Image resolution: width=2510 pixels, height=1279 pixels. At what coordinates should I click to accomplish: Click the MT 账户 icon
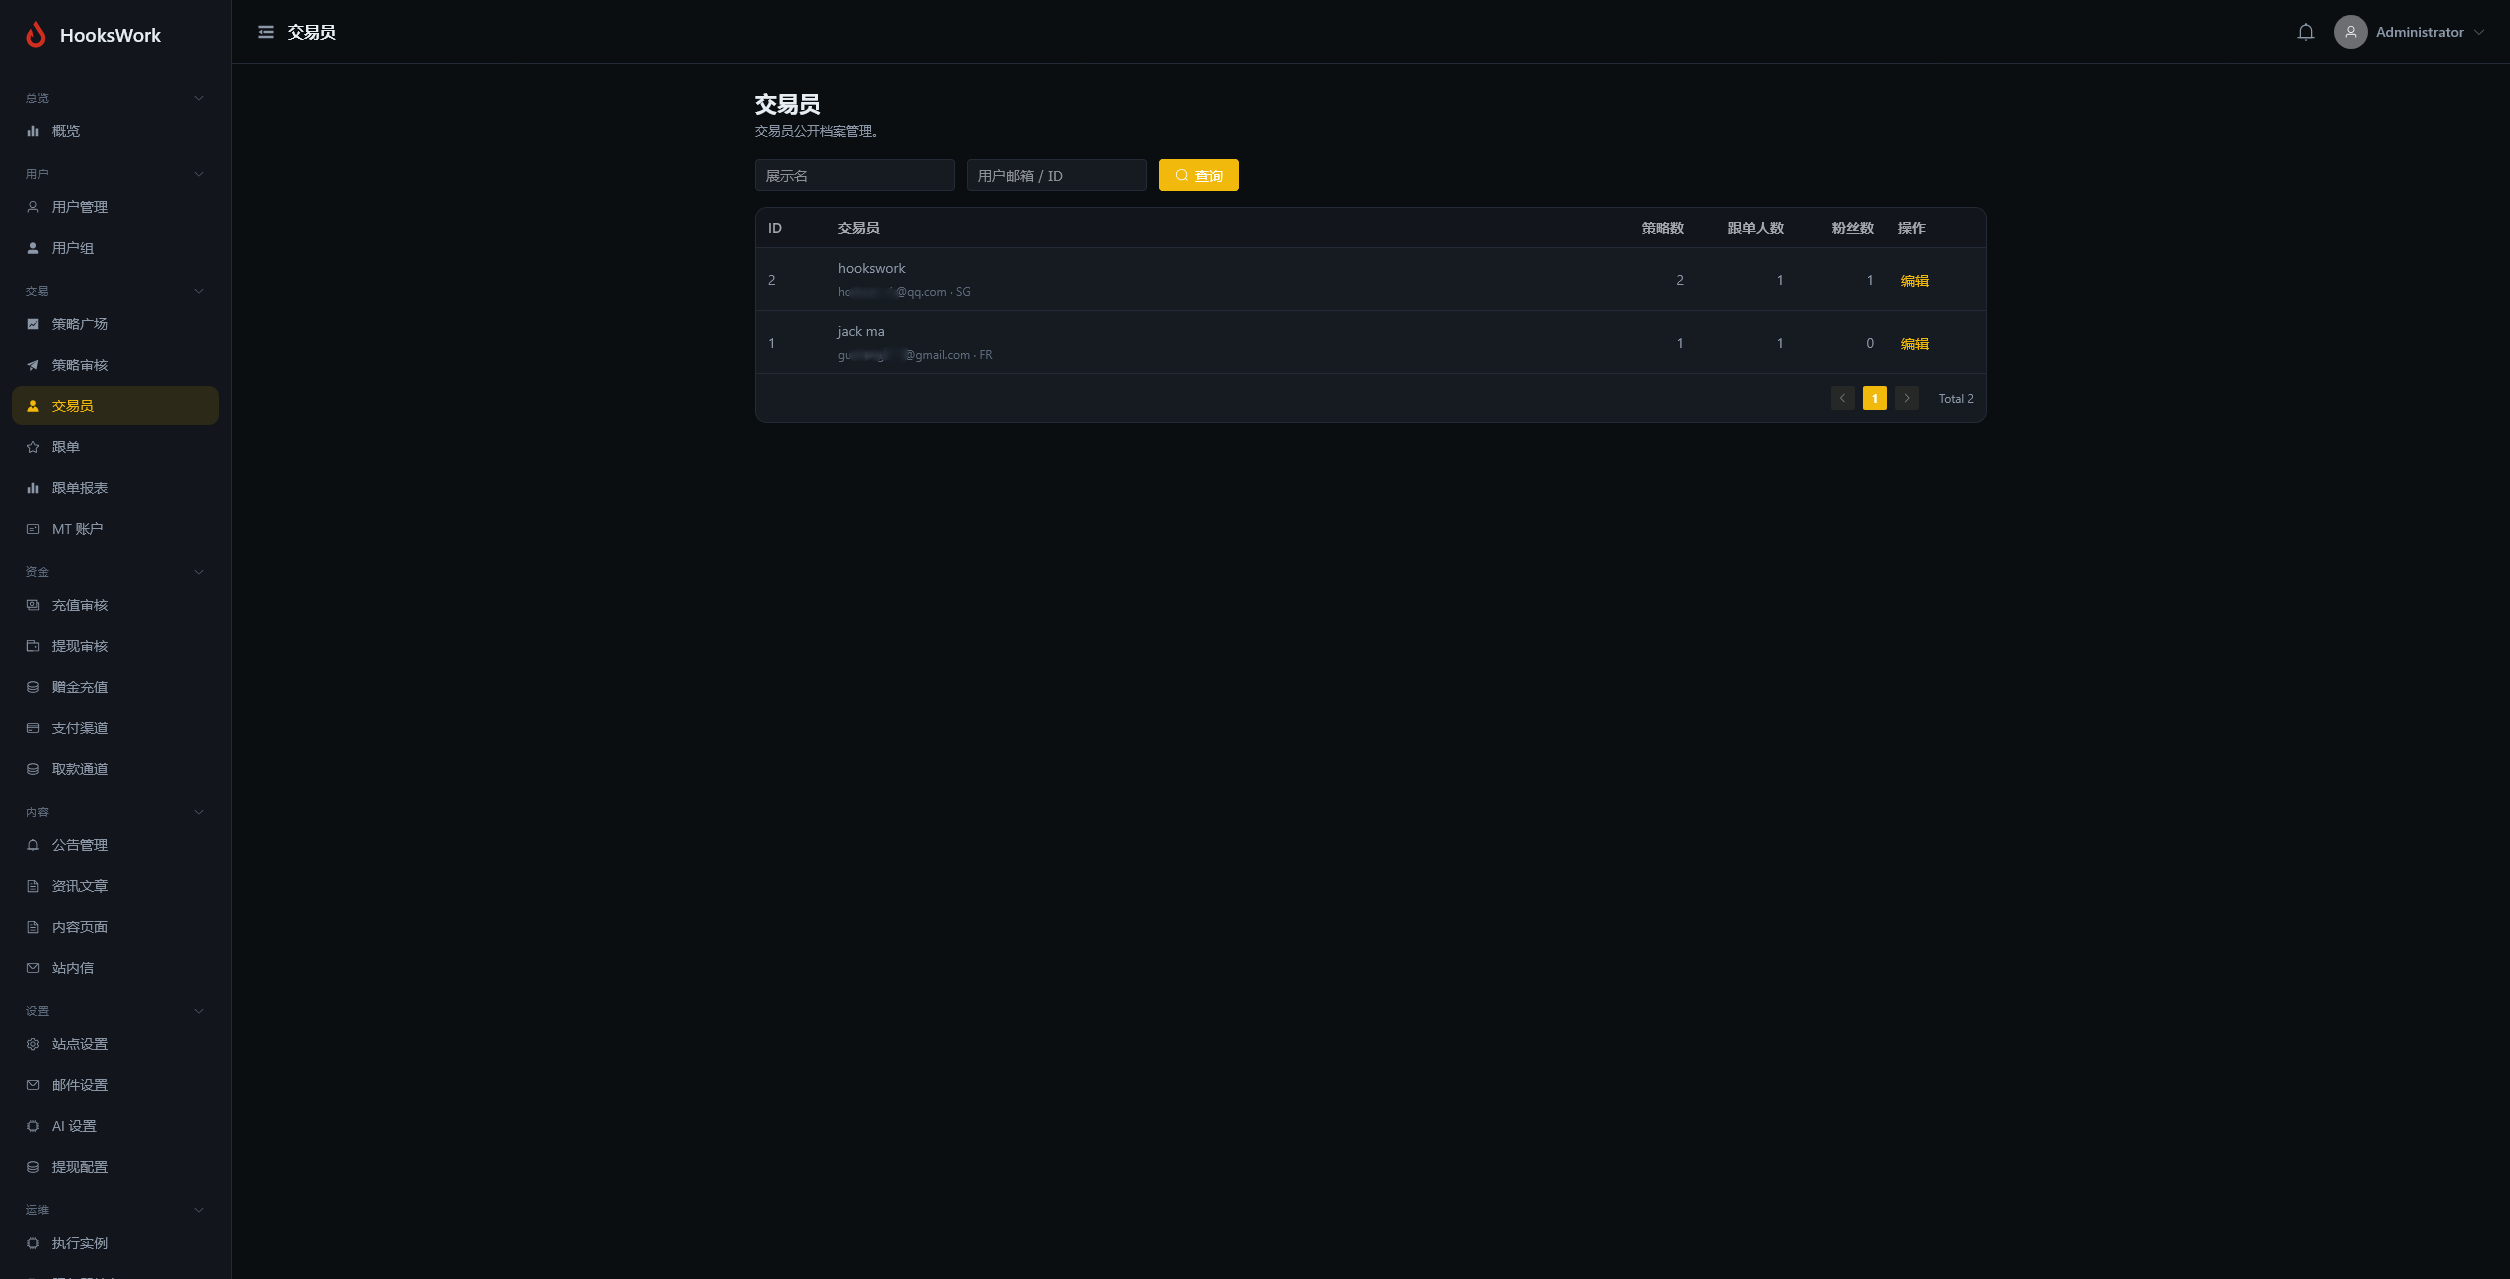tap(33, 529)
